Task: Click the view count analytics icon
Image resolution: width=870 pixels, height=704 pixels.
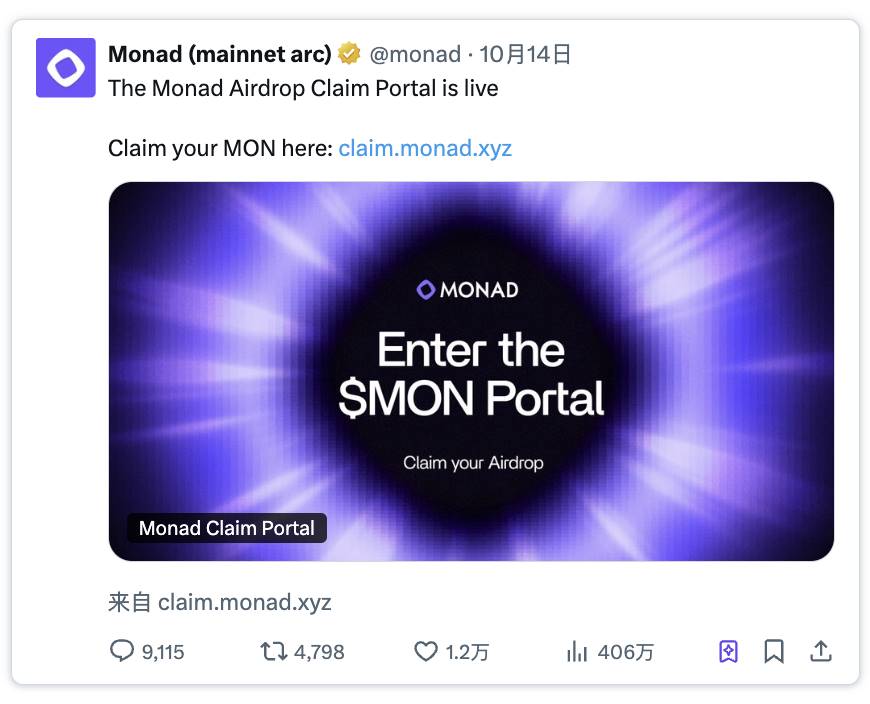Action: [x=578, y=651]
